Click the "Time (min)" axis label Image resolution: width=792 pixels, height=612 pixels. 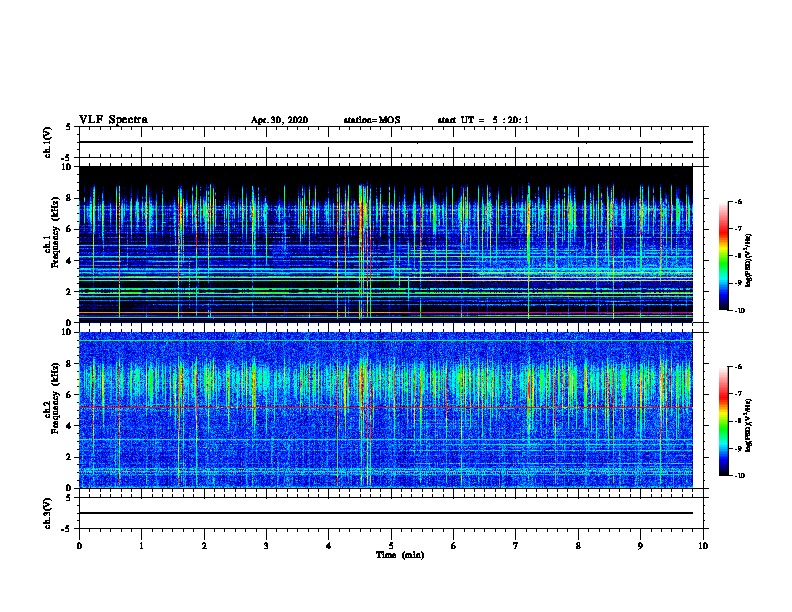(x=400, y=555)
